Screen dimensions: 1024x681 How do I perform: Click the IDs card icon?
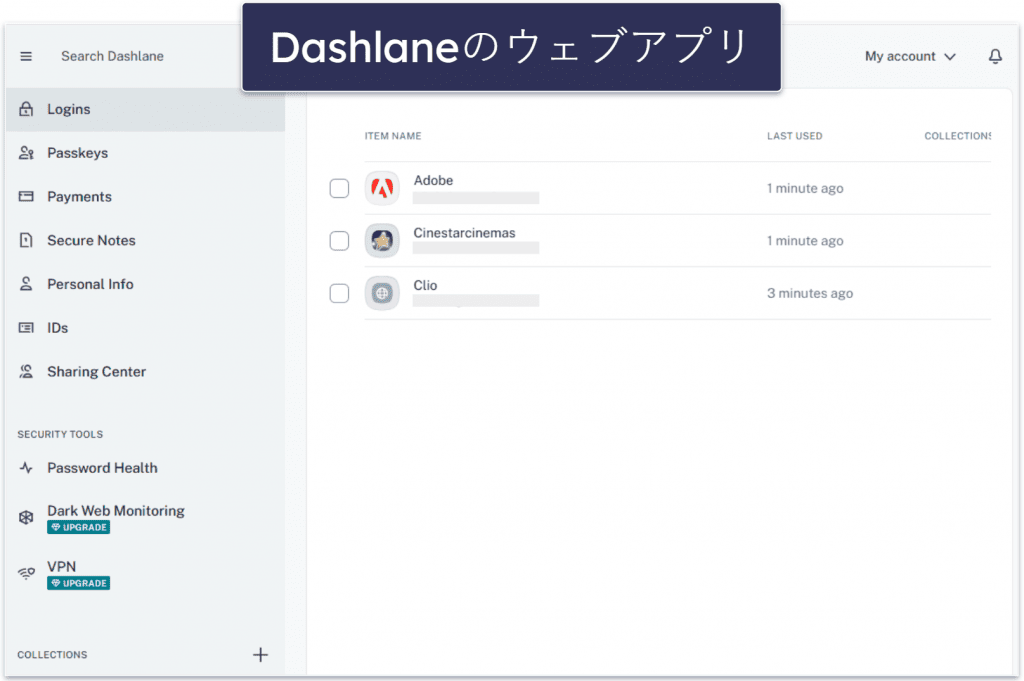[x=26, y=328]
